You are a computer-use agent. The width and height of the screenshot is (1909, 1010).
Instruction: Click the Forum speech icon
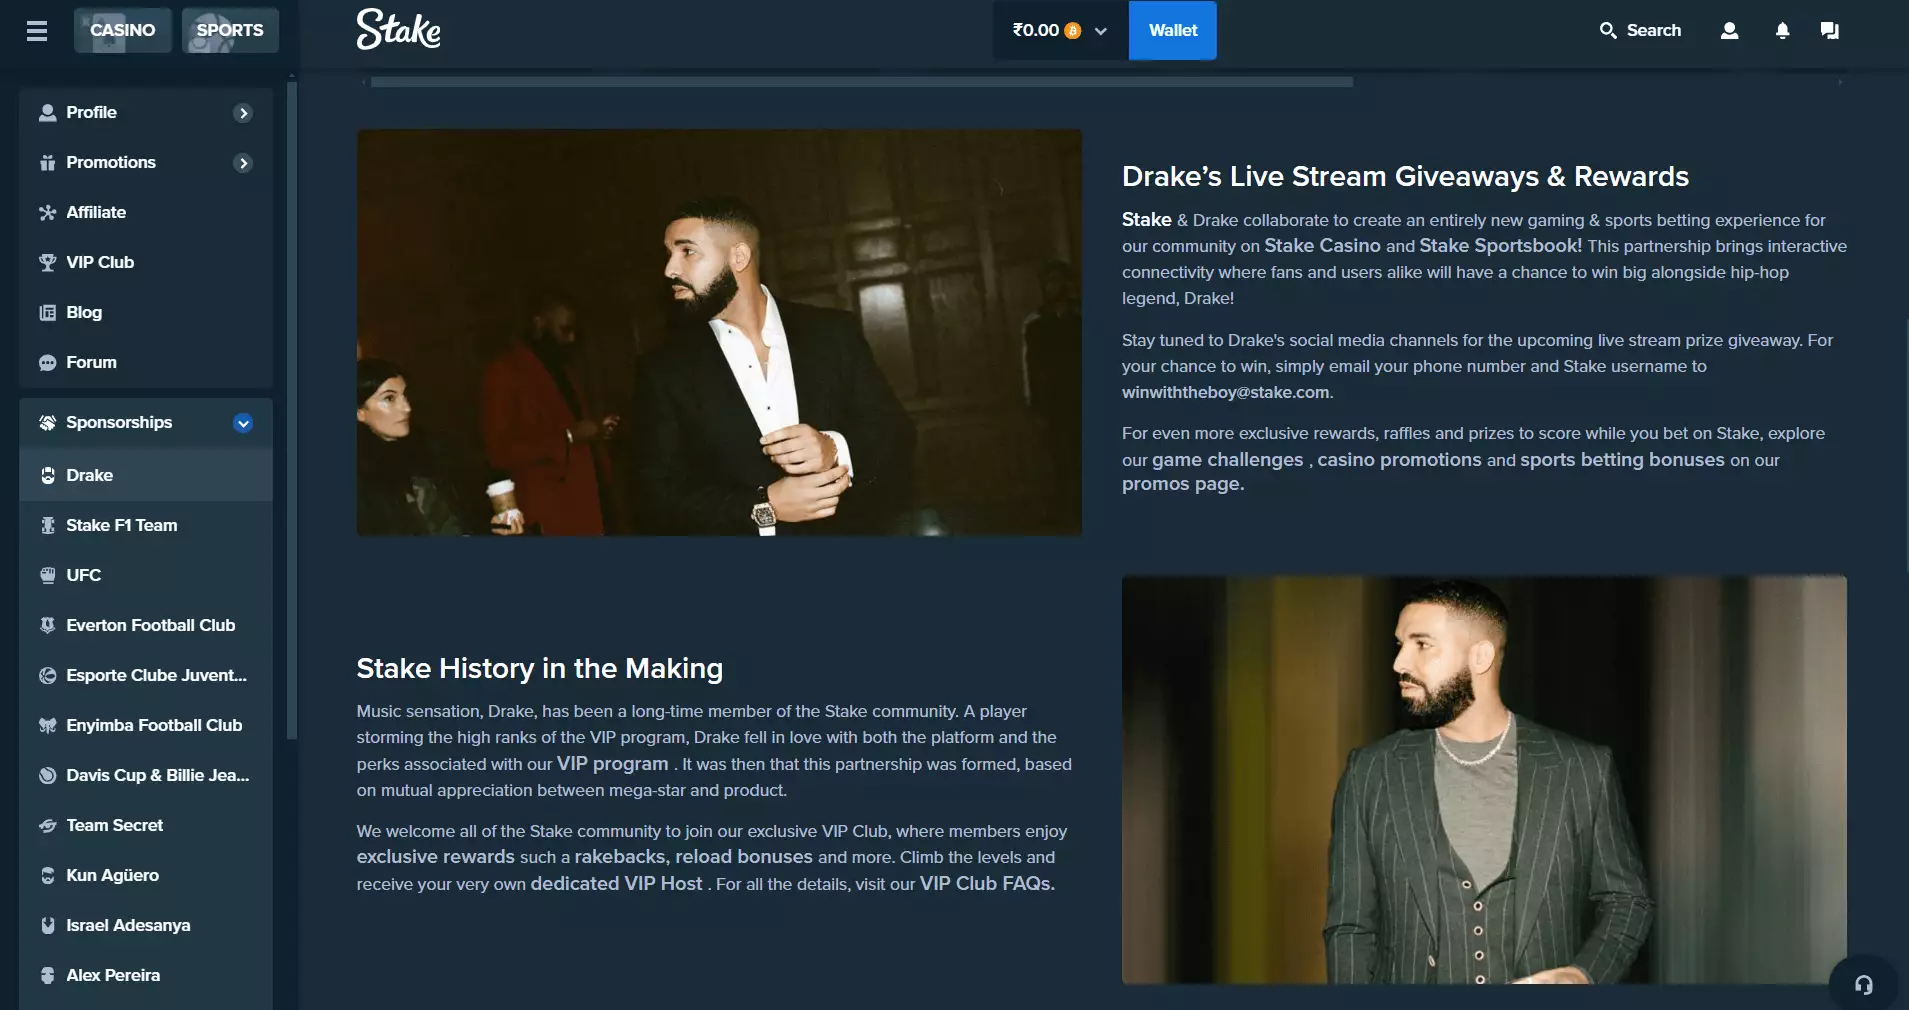pos(47,363)
